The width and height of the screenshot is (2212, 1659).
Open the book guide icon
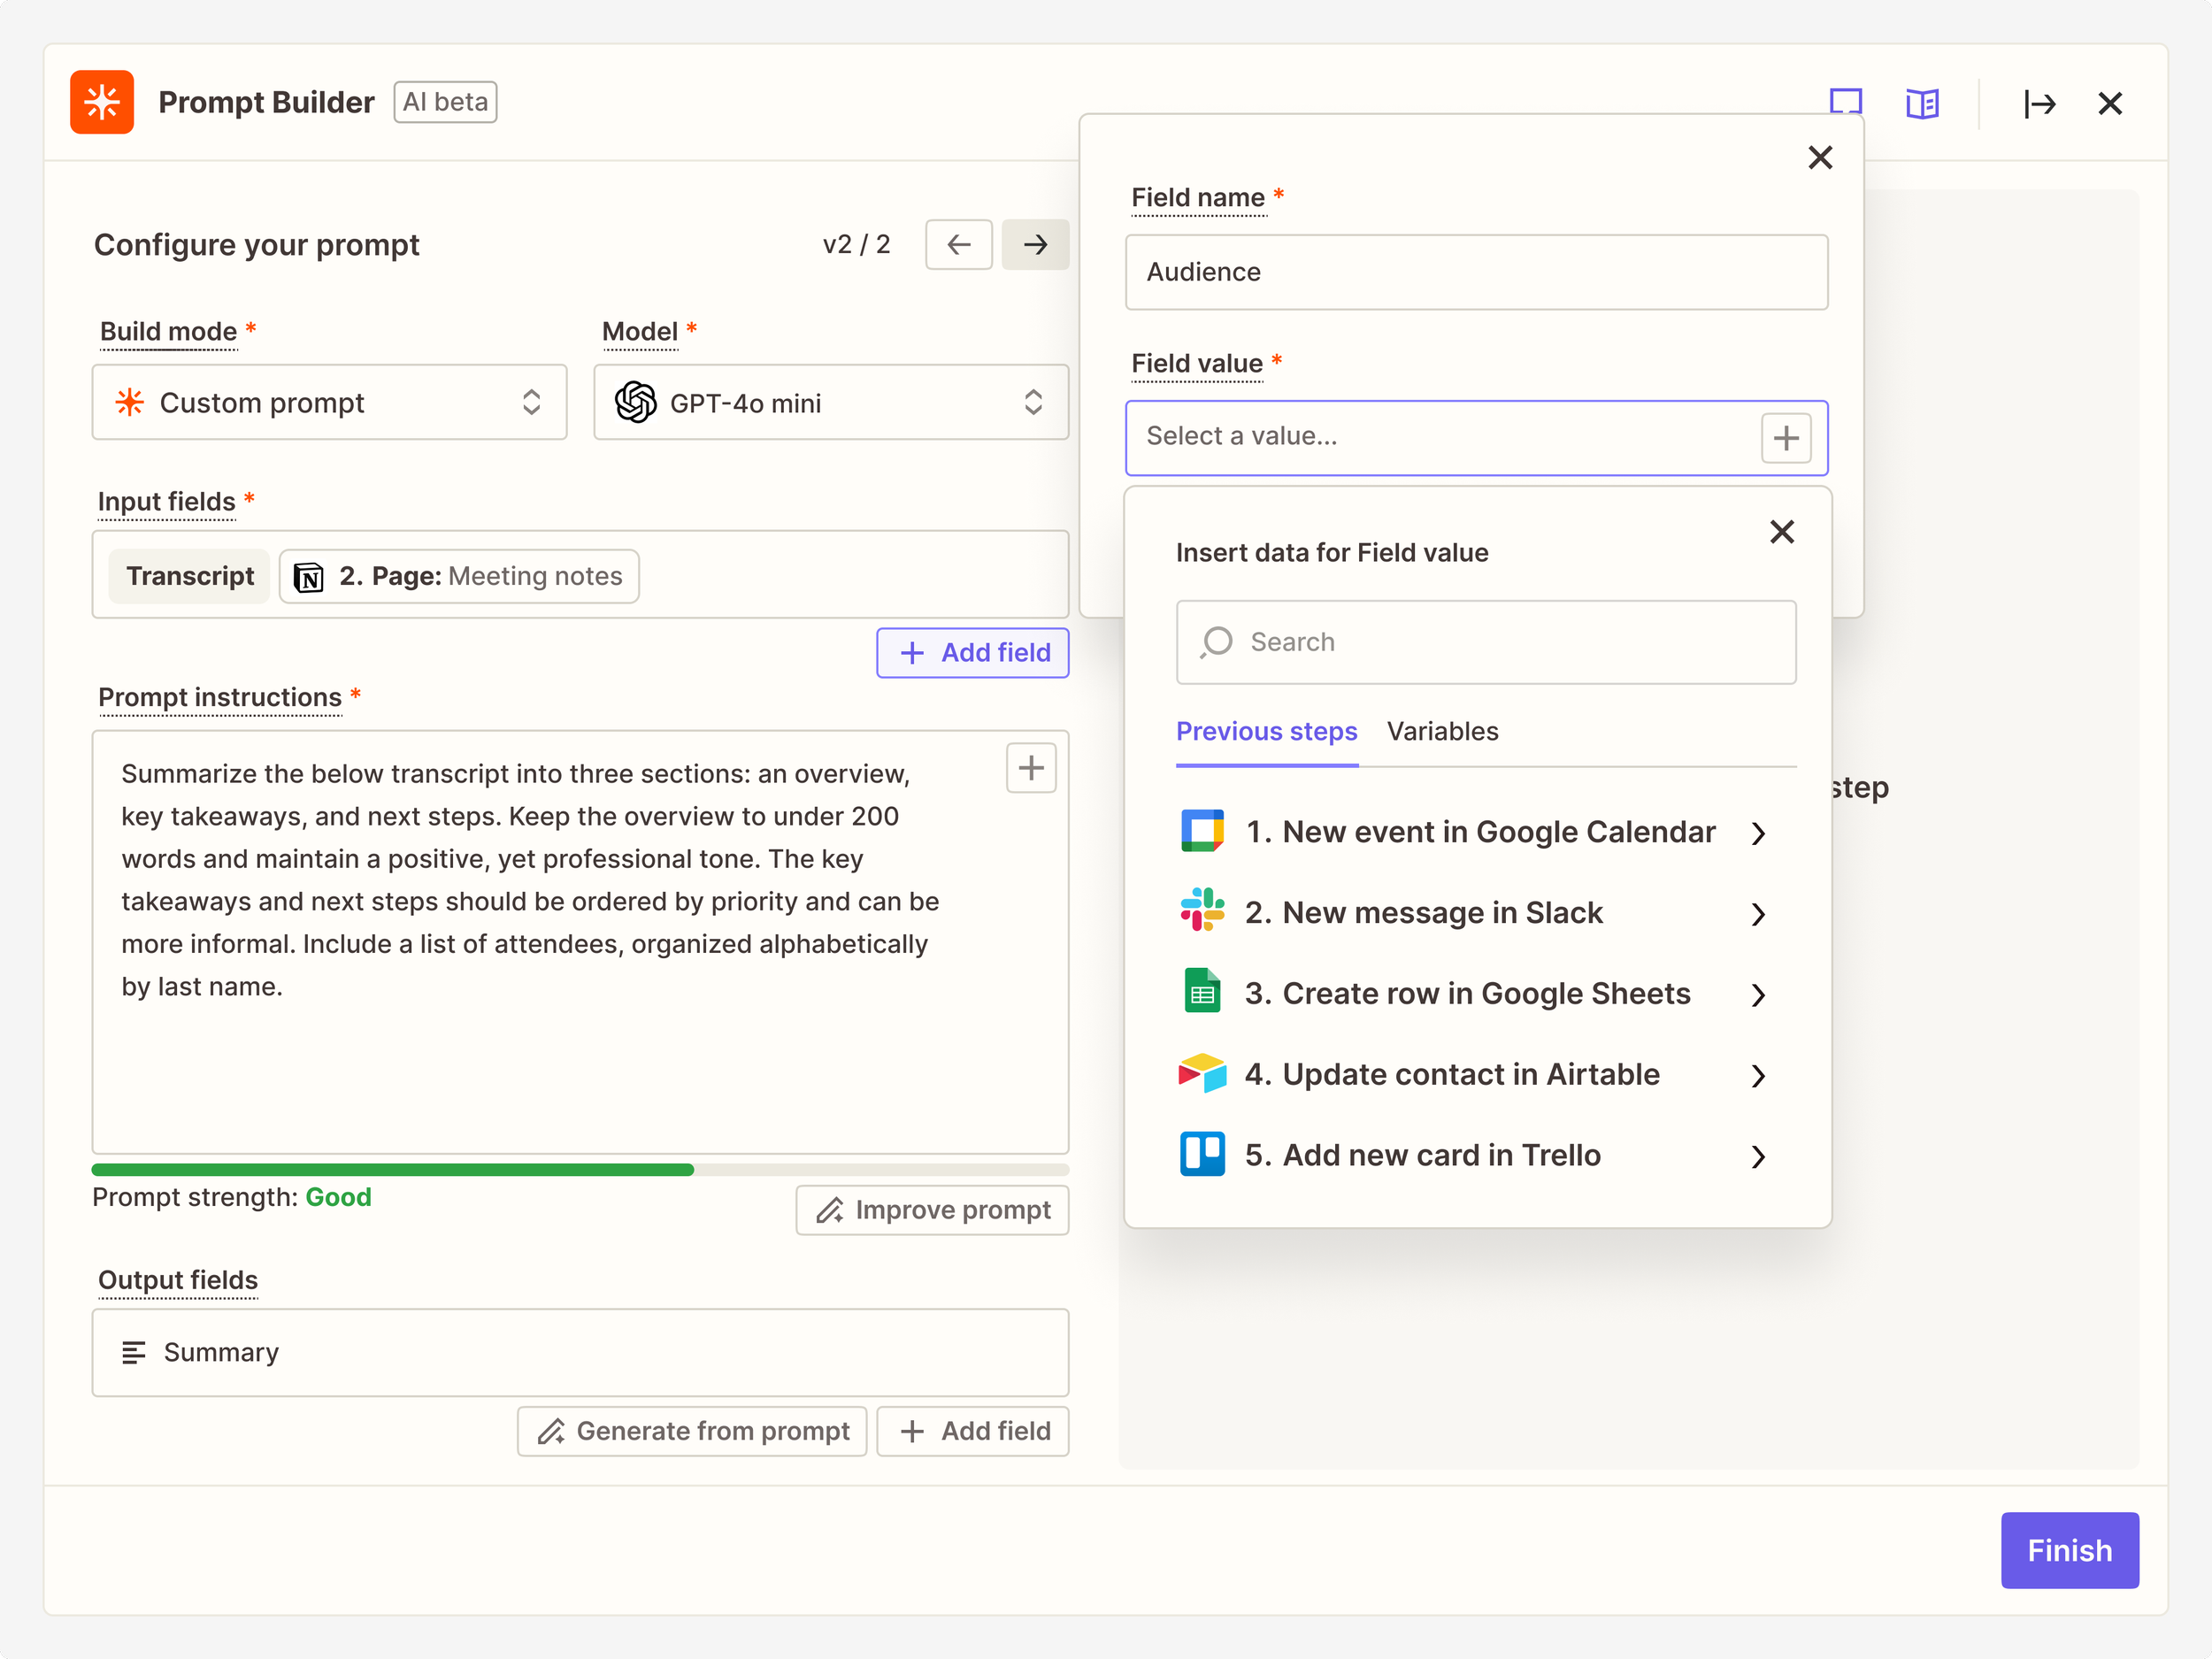pyautogui.click(x=1921, y=103)
